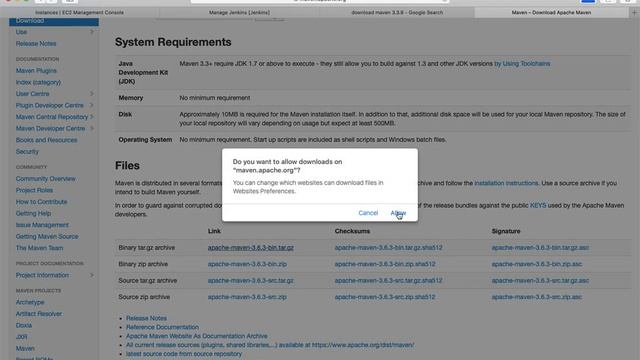Expand the User Centre chevron
The image size is (640, 360).
[x=92, y=93]
